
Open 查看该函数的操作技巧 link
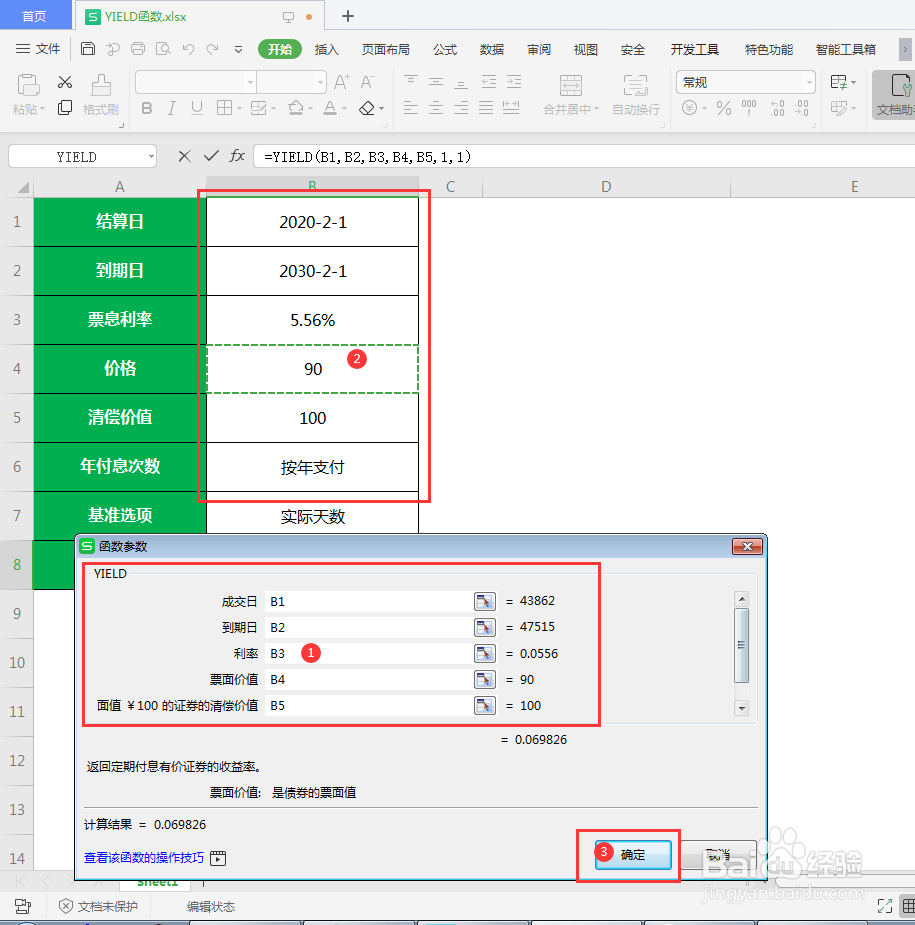pos(144,858)
